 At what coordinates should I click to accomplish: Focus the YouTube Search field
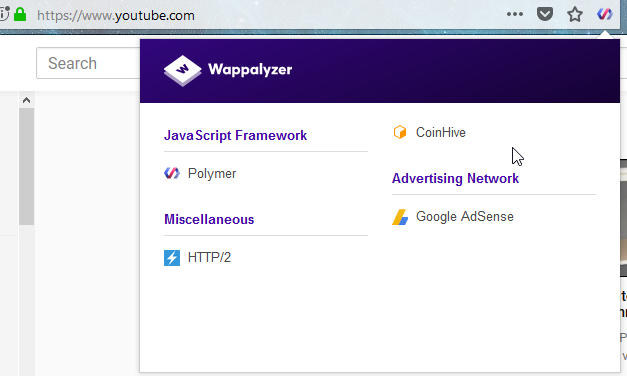[88, 63]
